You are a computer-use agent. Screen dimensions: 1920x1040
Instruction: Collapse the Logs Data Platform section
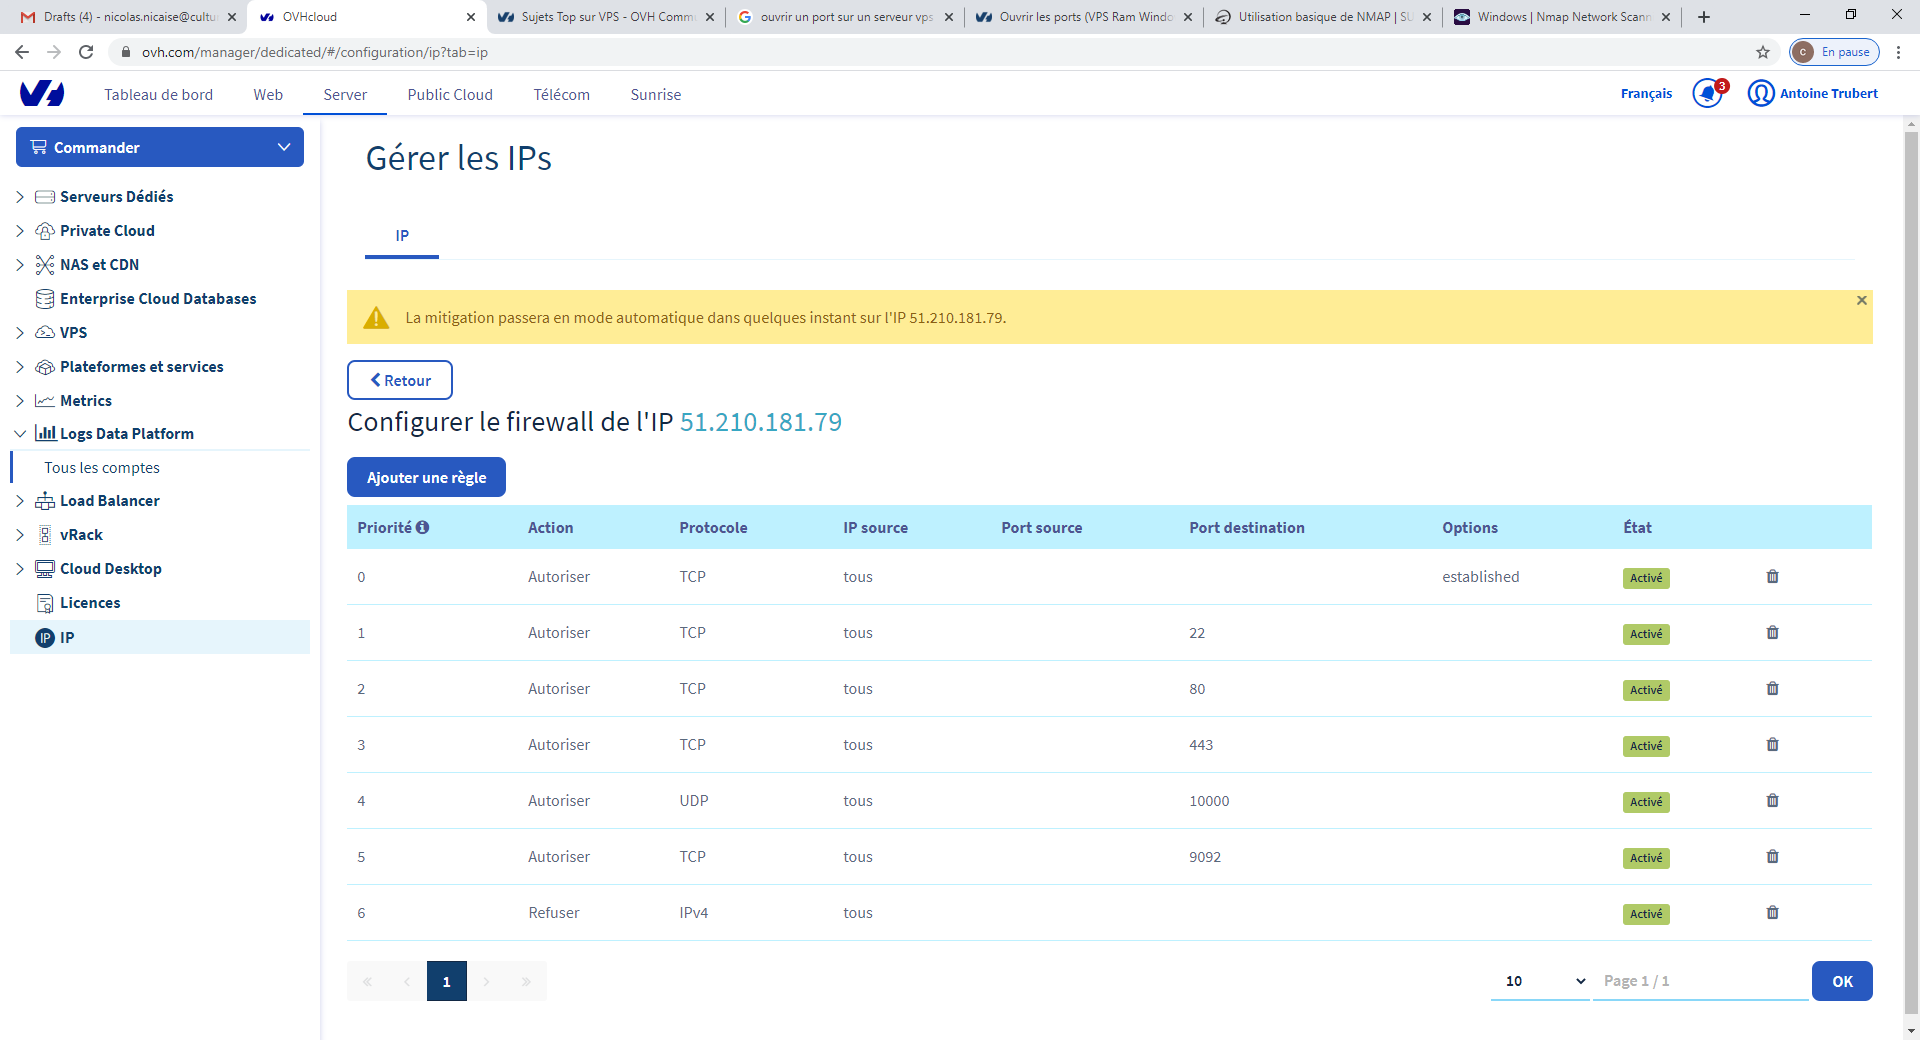click(20, 434)
